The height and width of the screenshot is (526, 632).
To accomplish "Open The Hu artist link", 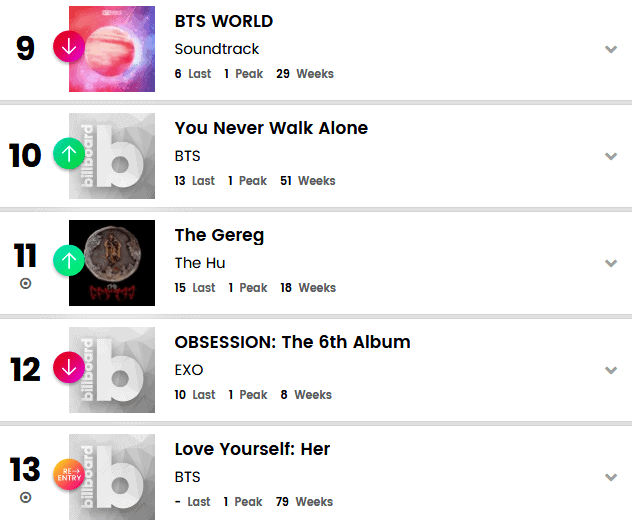I will pyautogui.click(x=200, y=263).
